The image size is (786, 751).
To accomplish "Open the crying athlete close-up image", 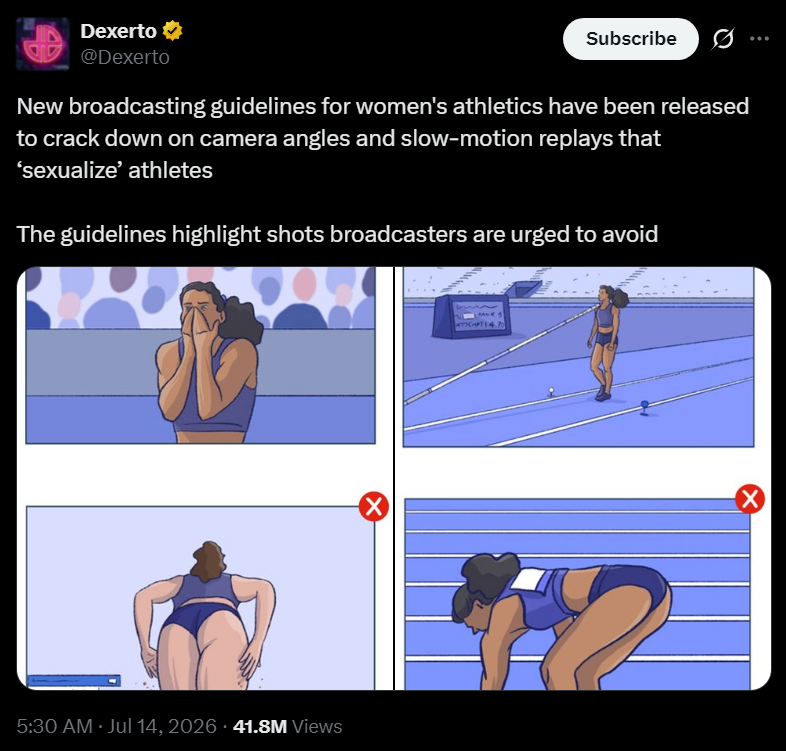I will 201,355.
